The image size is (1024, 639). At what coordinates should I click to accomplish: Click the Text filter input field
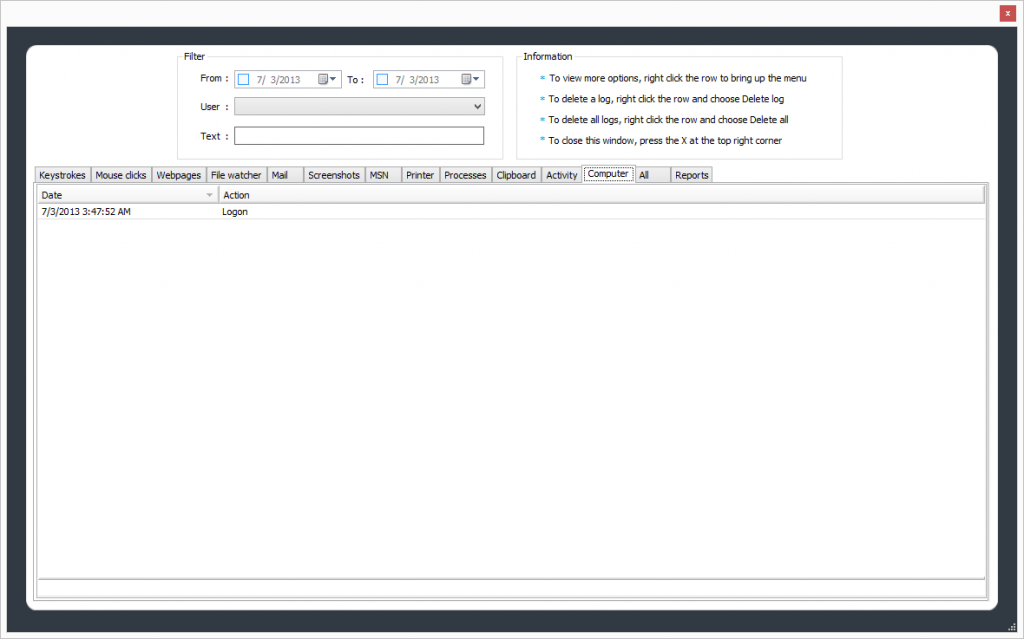point(358,136)
